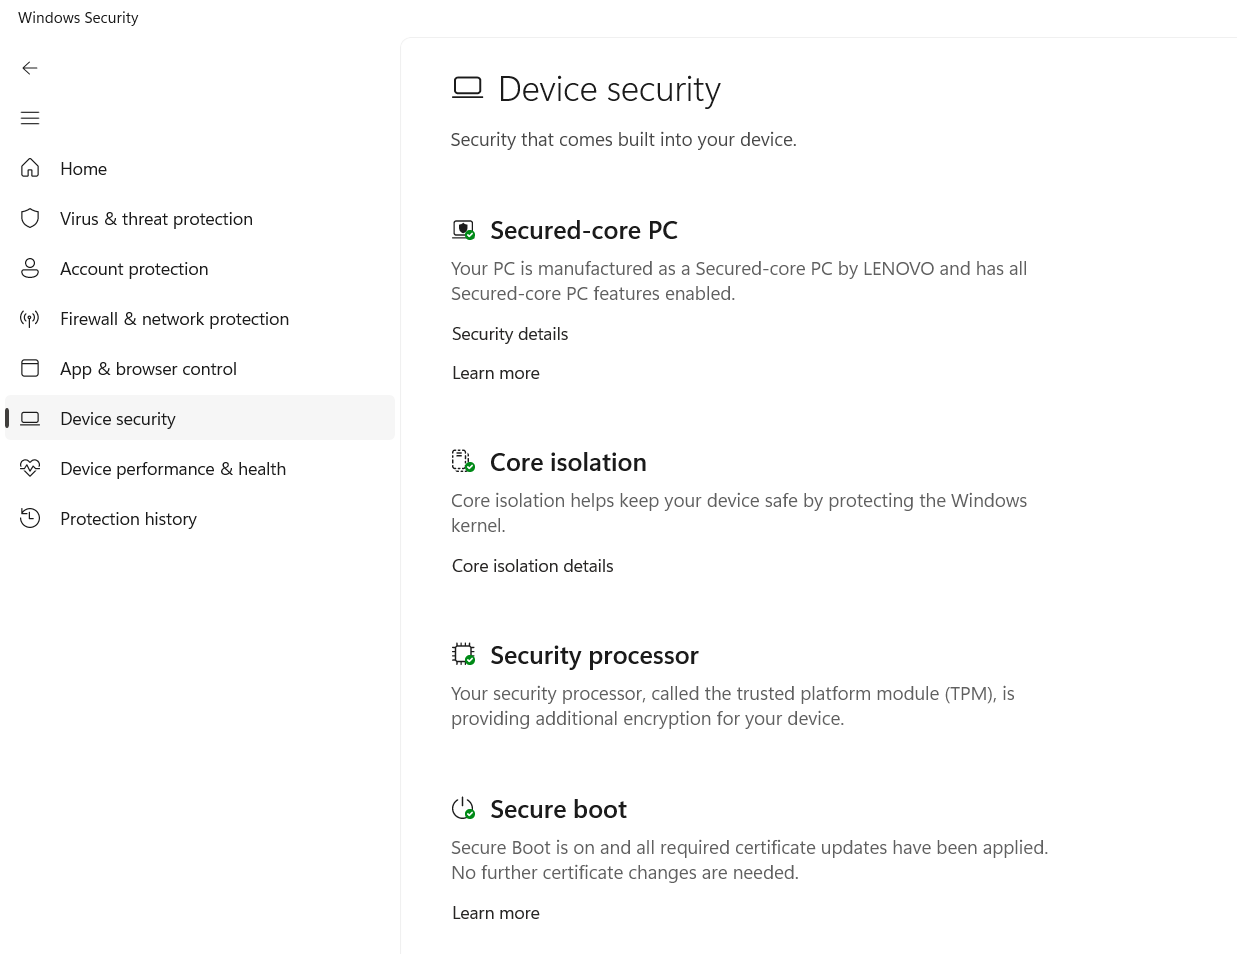Click the Secured-core PC status icon

(463, 230)
